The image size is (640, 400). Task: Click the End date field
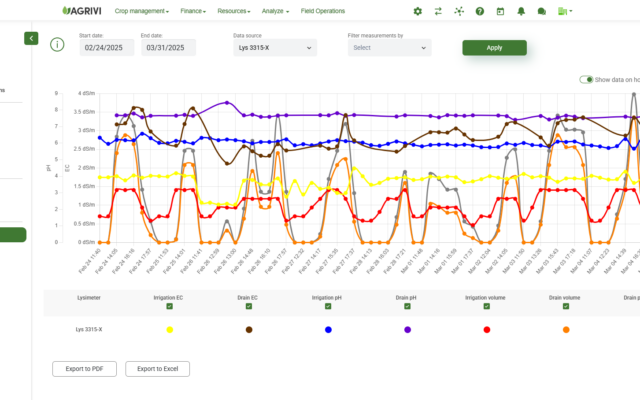[168, 48]
